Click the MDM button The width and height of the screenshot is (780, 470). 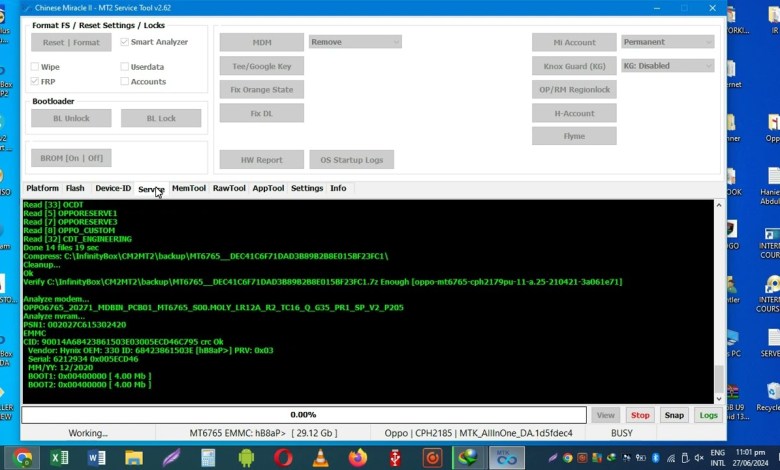click(x=262, y=42)
